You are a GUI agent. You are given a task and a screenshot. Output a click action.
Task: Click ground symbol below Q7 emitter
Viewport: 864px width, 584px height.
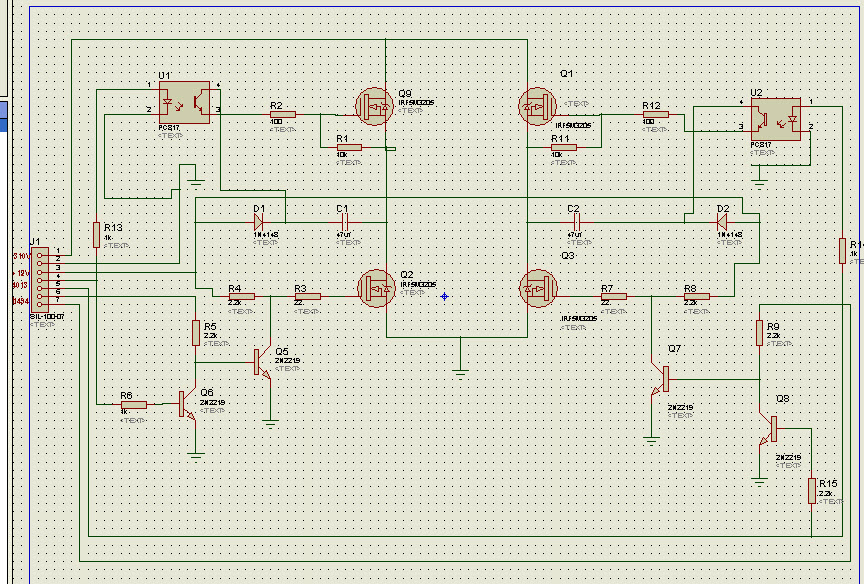point(651,441)
